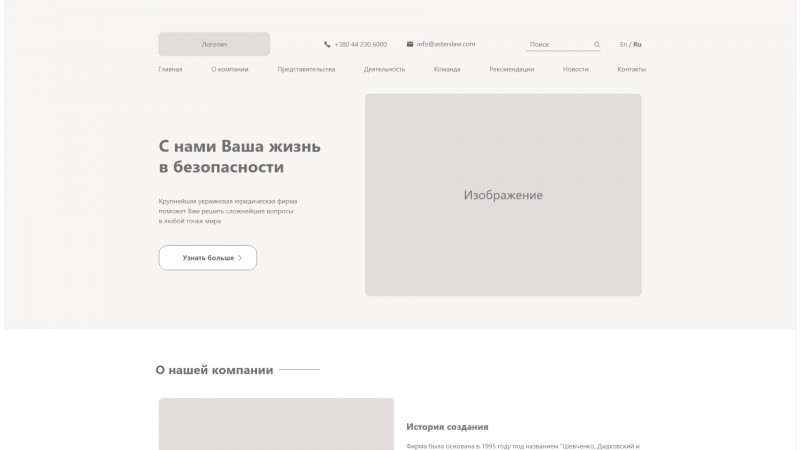The width and height of the screenshot is (800, 450).
Task: Open the Новости menu item
Action: (x=576, y=69)
